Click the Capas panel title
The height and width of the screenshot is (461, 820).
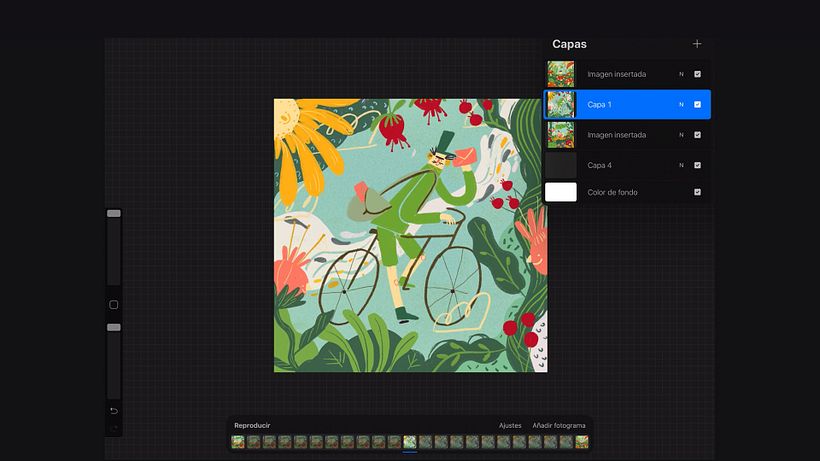[569, 44]
